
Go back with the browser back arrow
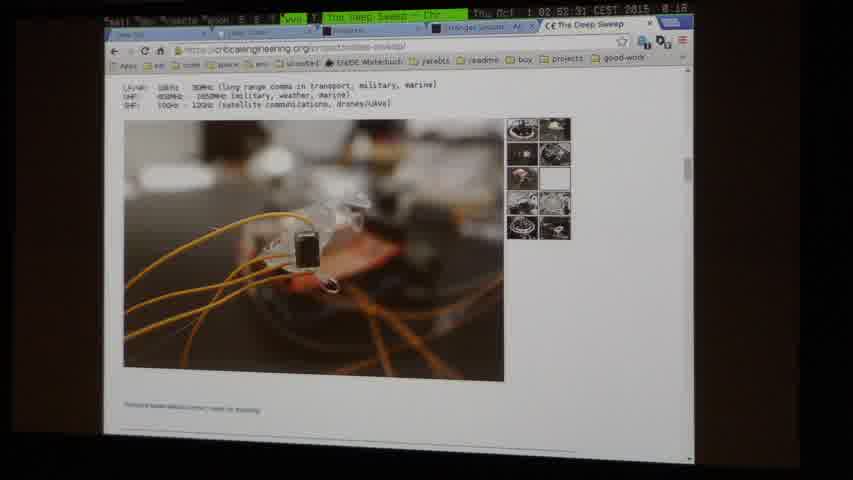point(115,52)
